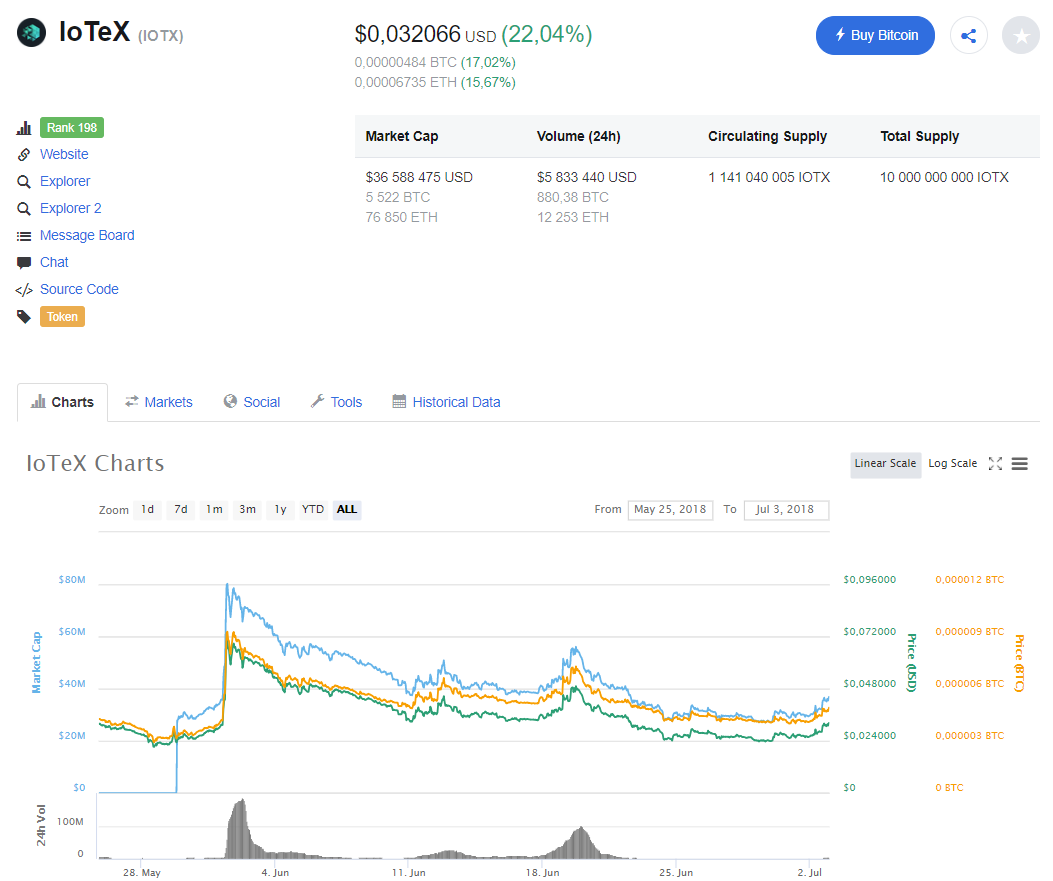Switch to the Charts tab
The height and width of the screenshot is (881, 1053).
pyautogui.click(x=62, y=402)
